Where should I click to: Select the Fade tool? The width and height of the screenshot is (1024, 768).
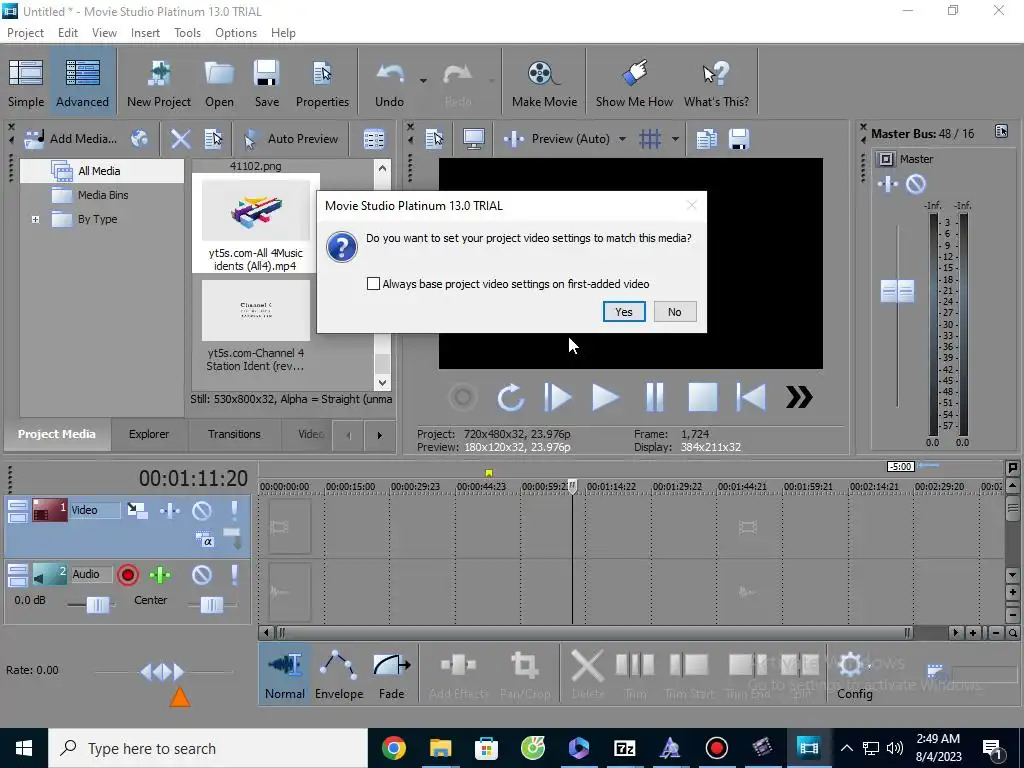[x=391, y=675]
